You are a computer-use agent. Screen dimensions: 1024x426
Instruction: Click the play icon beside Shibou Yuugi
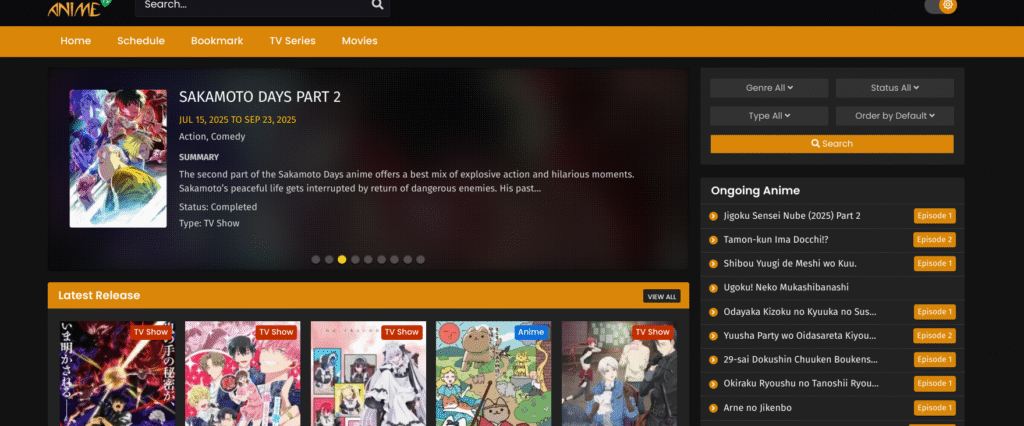coord(714,264)
